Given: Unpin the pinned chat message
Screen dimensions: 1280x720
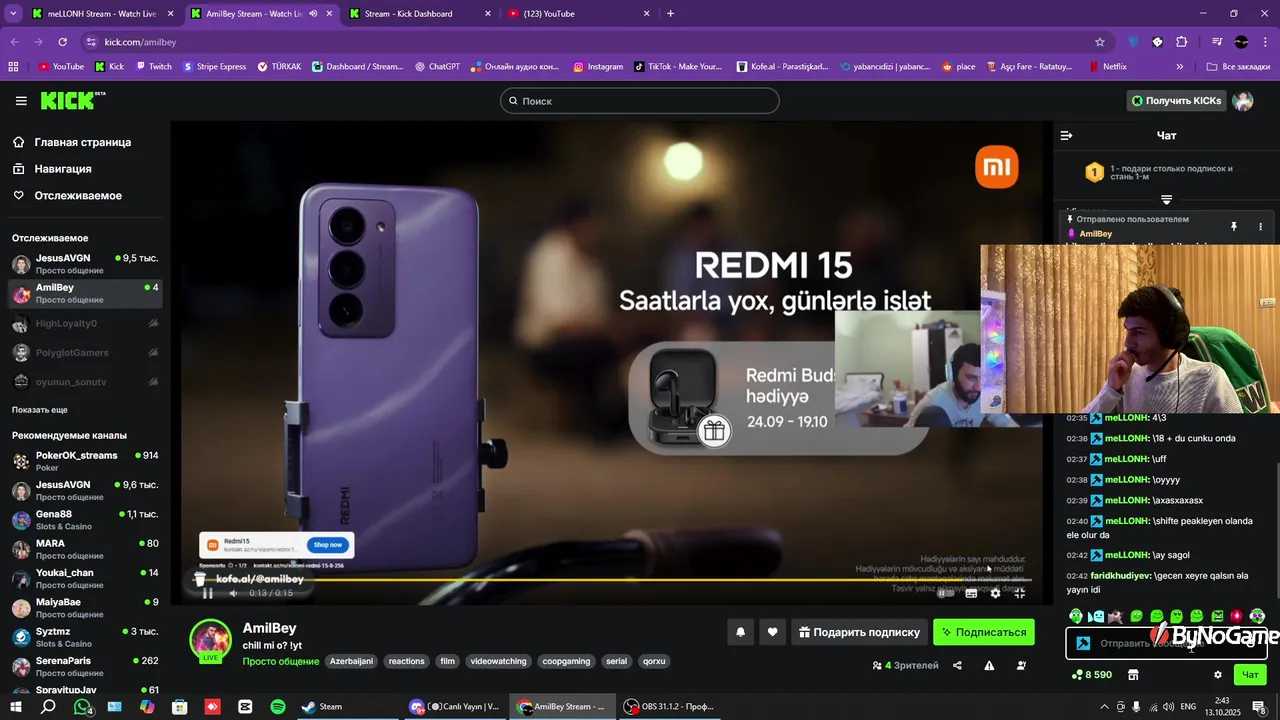Looking at the screenshot, I should click(1234, 227).
